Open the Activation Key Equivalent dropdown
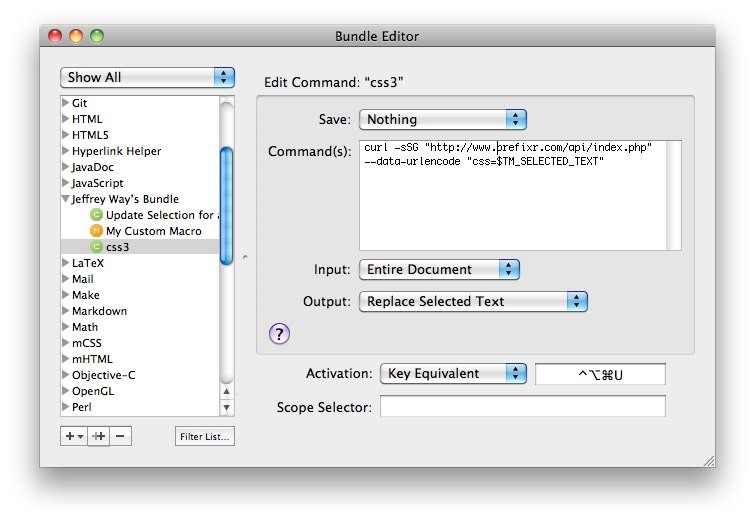755x522 pixels. pyautogui.click(x=454, y=374)
